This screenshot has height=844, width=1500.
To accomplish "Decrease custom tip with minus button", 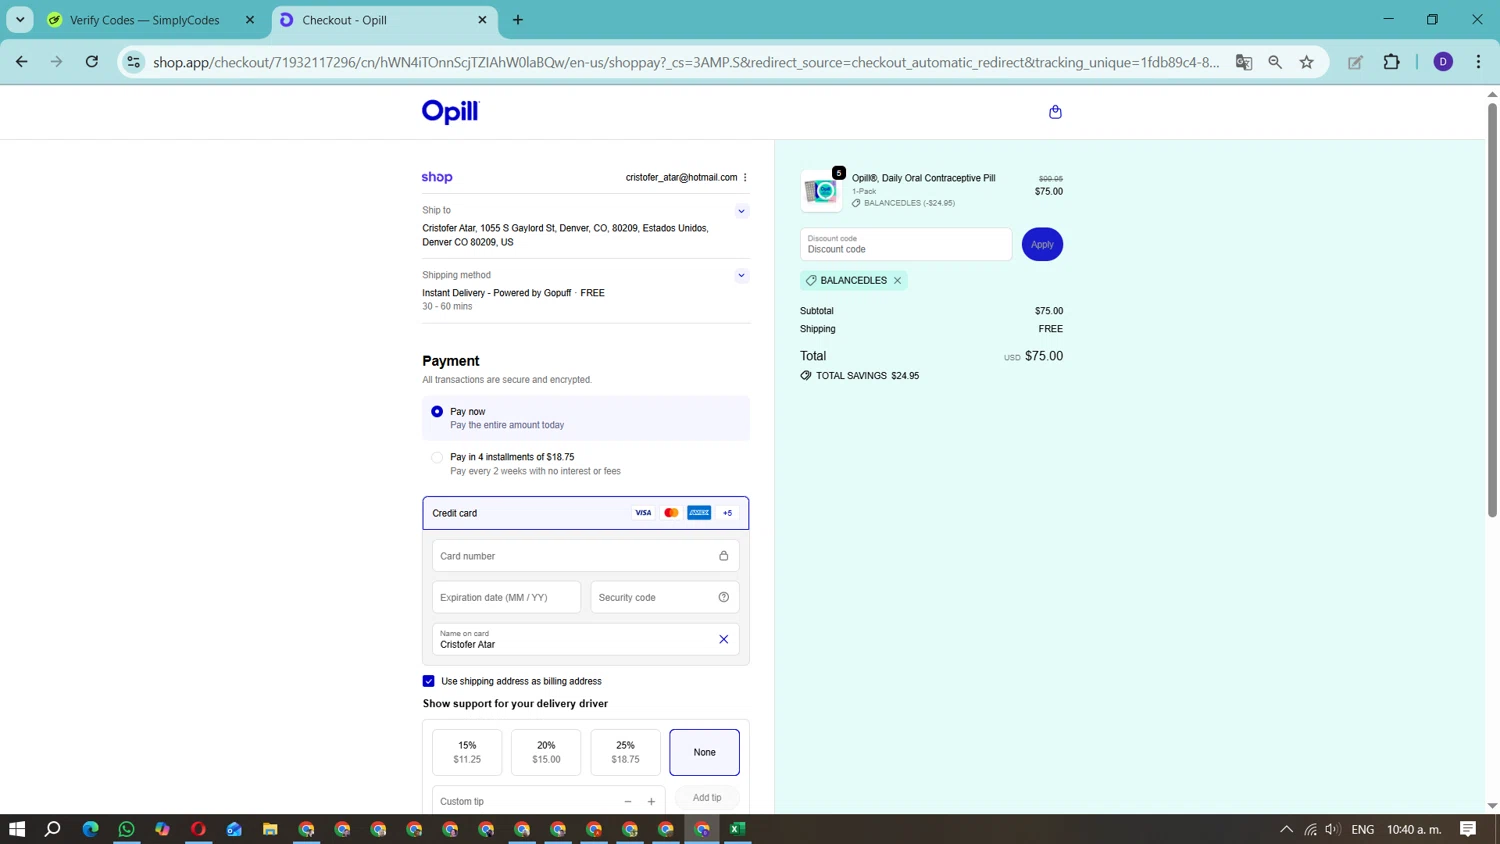I will coord(628,801).
